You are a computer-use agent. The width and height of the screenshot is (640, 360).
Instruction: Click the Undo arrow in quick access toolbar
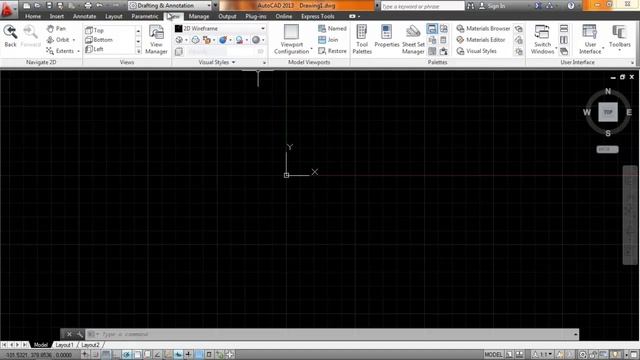[x=99, y=6]
